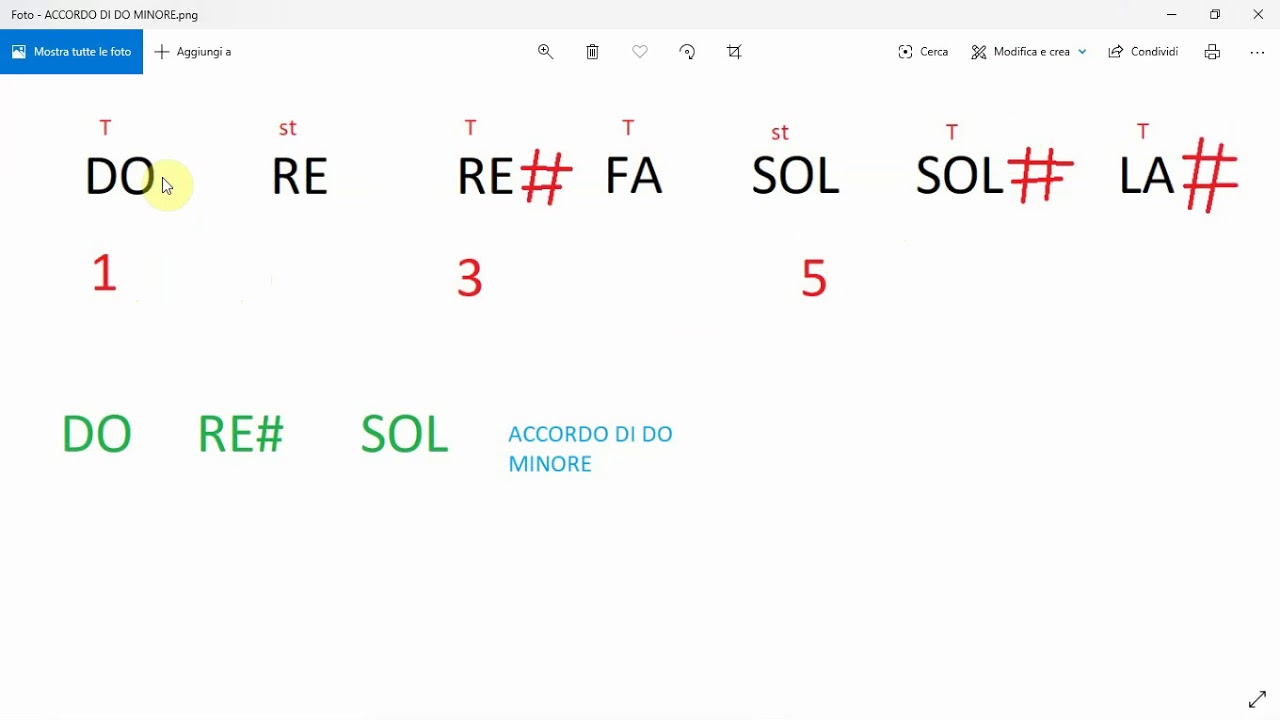This screenshot has height=720, width=1280.
Task: Click the RE# note in the top row
Action: [x=514, y=177]
